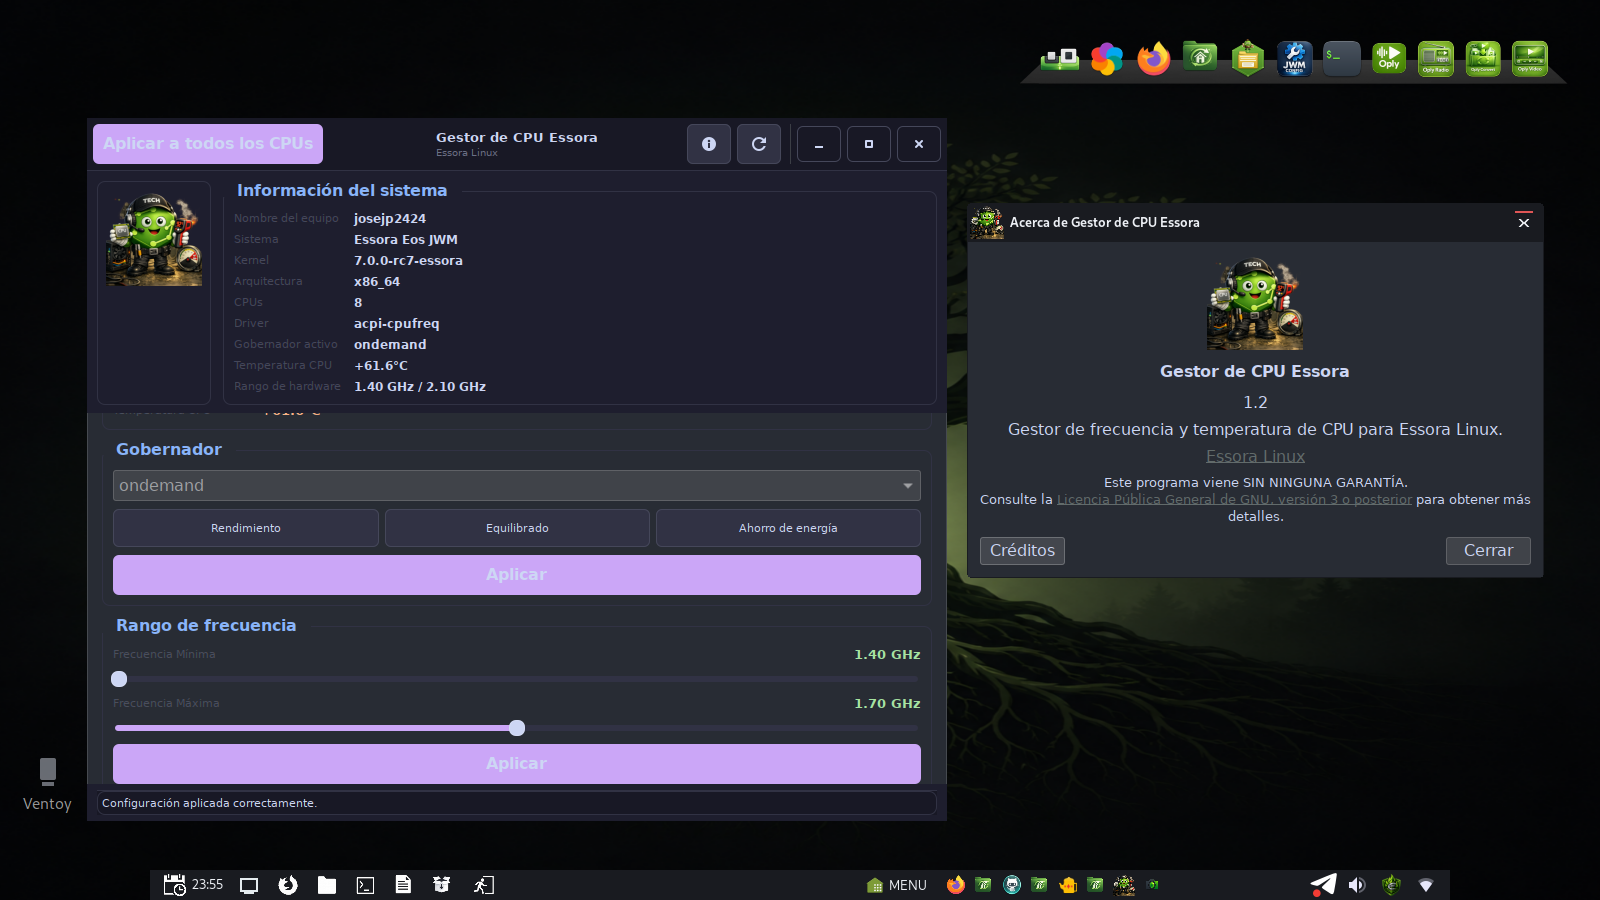This screenshot has height=900, width=1600.
Task: Open the hexagon file manager dock icon
Action: click(x=1248, y=59)
